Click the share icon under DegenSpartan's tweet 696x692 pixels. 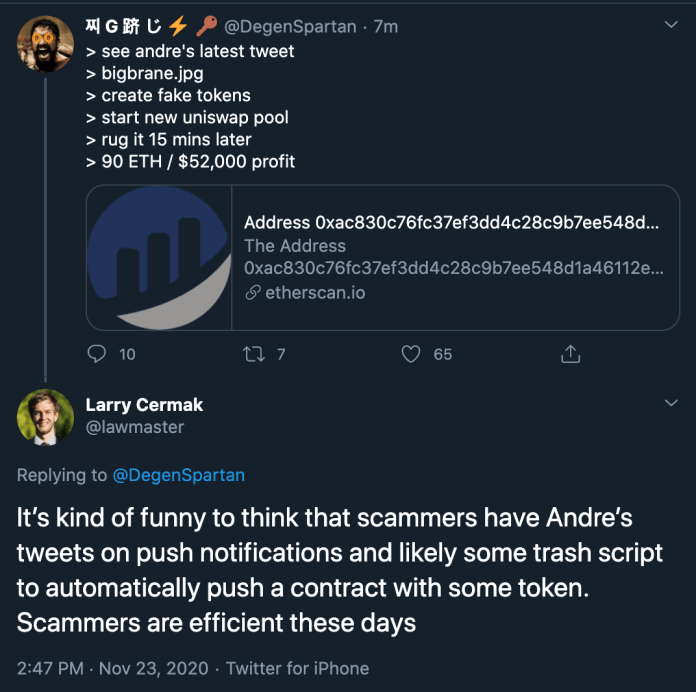(x=571, y=354)
